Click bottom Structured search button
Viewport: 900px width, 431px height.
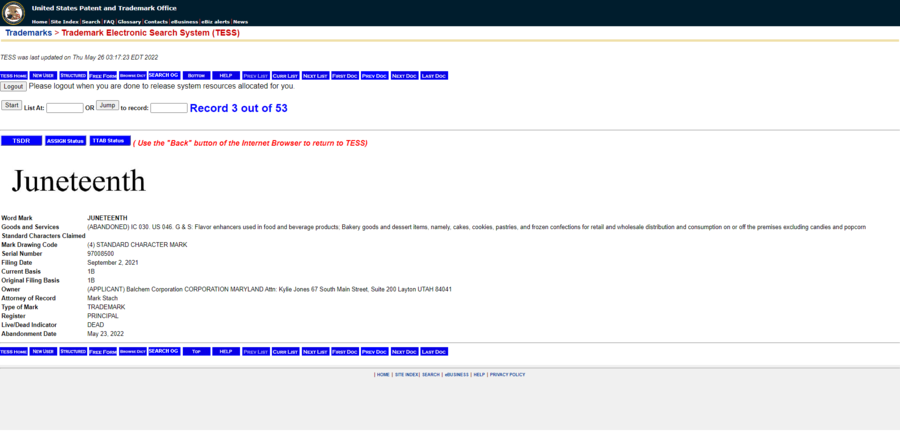point(73,352)
